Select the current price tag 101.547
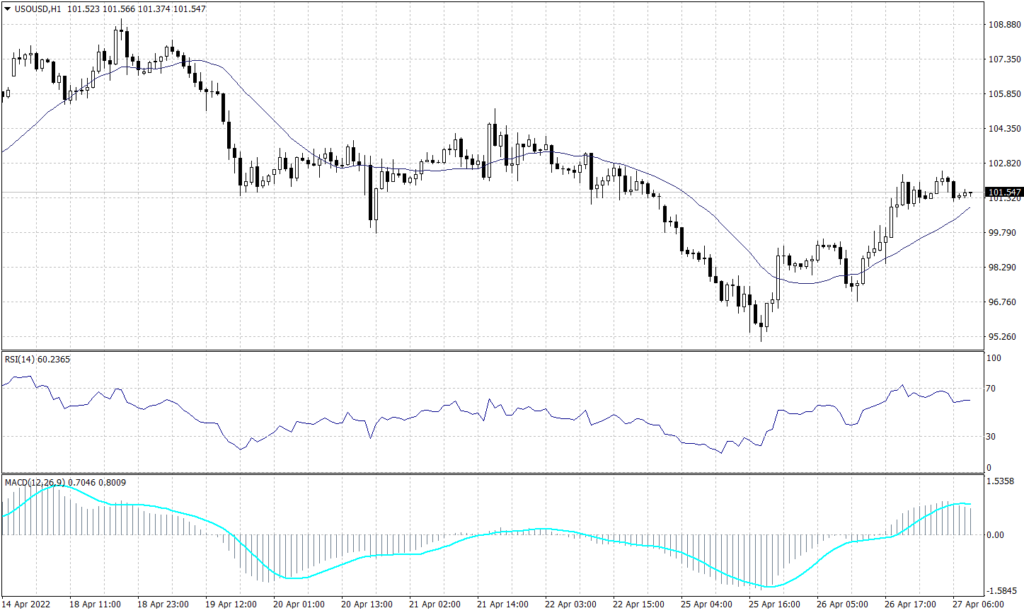The image size is (1024, 613). tap(1003, 192)
